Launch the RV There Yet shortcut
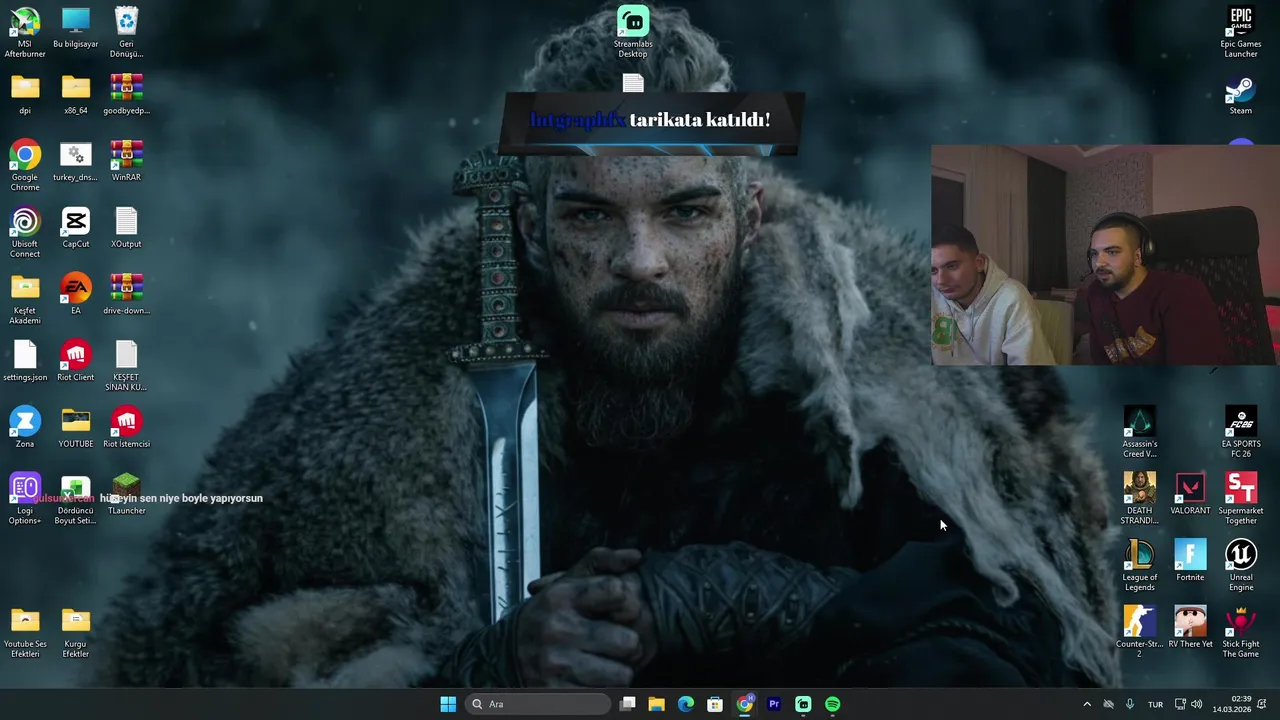This screenshot has height=720, width=1280. tap(1190, 628)
